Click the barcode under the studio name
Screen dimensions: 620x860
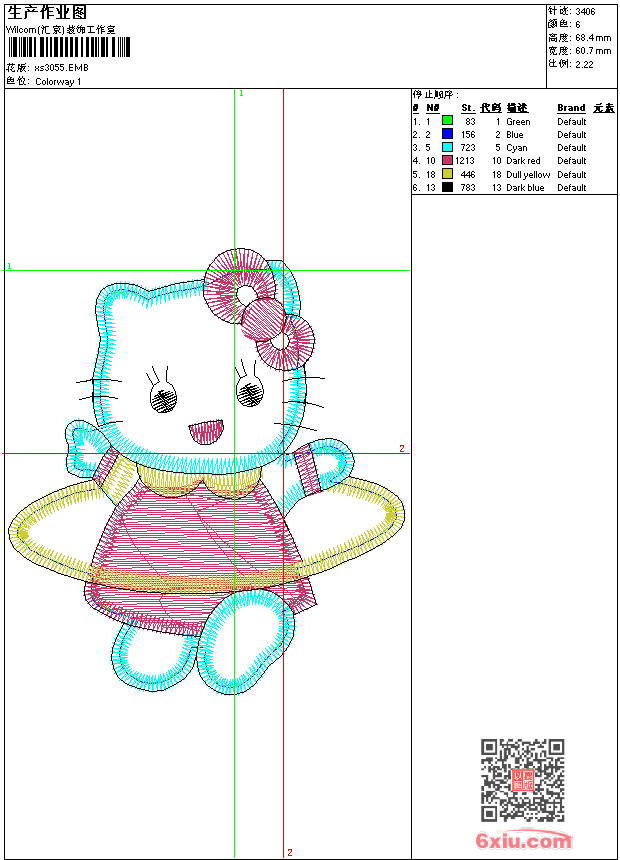point(69,47)
